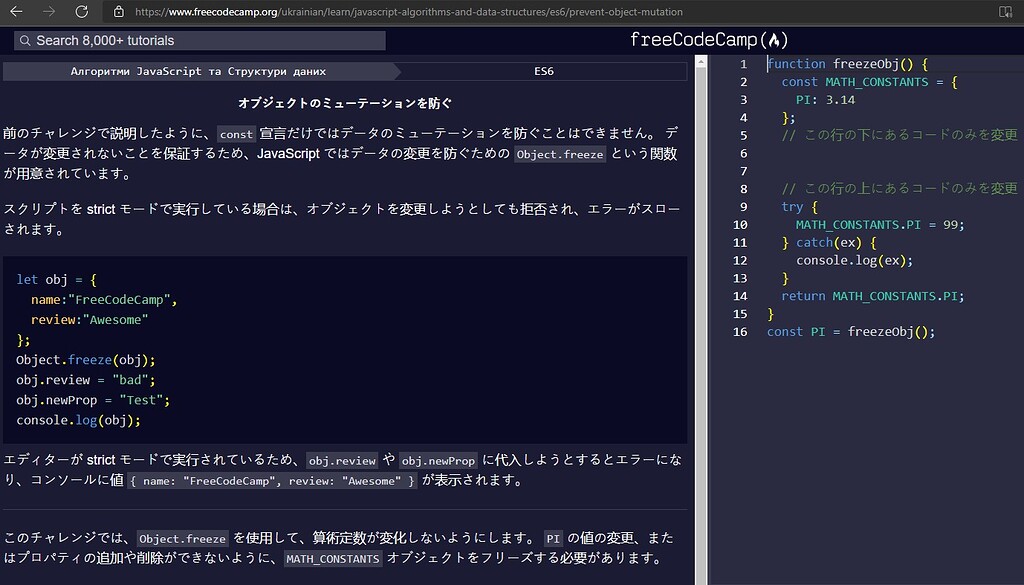The image size is (1024, 585).
Task: Click the inline PI code in last paragraph
Action: [x=552, y=539]
